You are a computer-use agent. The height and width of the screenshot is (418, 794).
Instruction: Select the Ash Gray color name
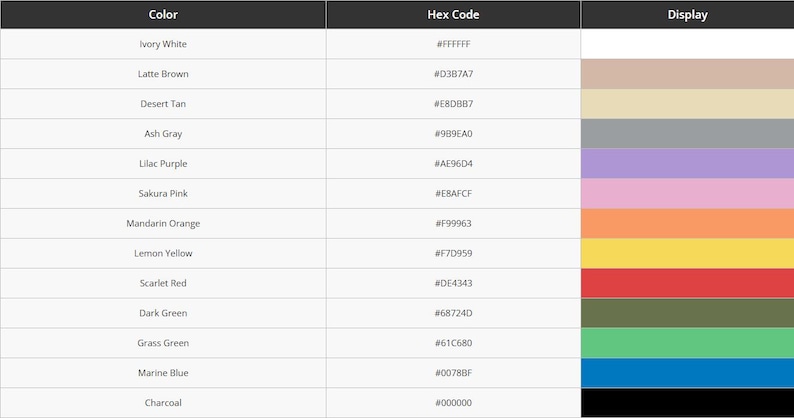click(x=163, y=134)
